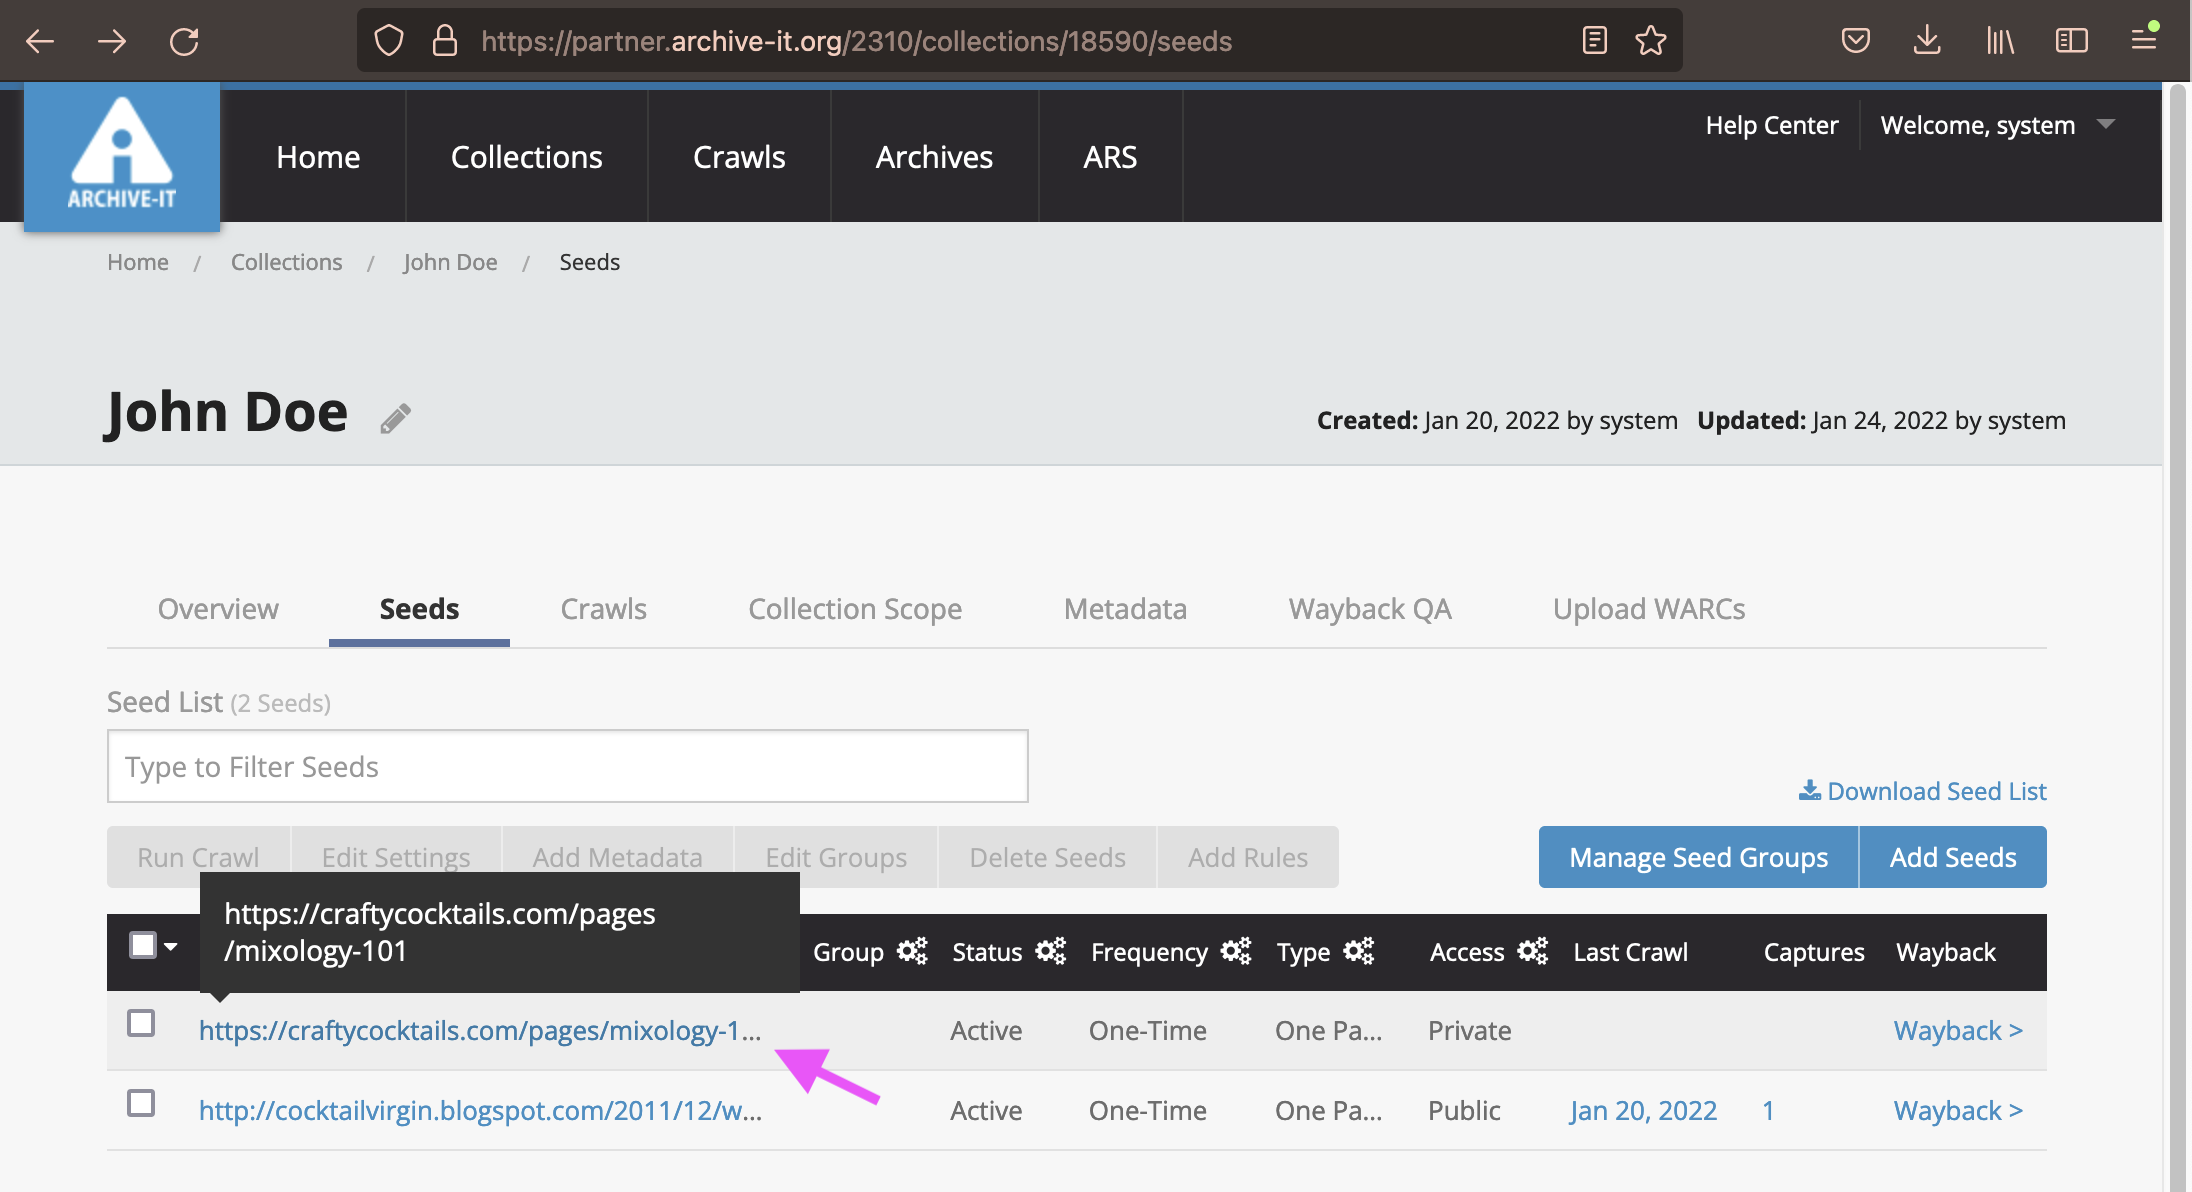Open the Crawls menu in top navigation
The image size is (2192, 1192).
point(739,157)
